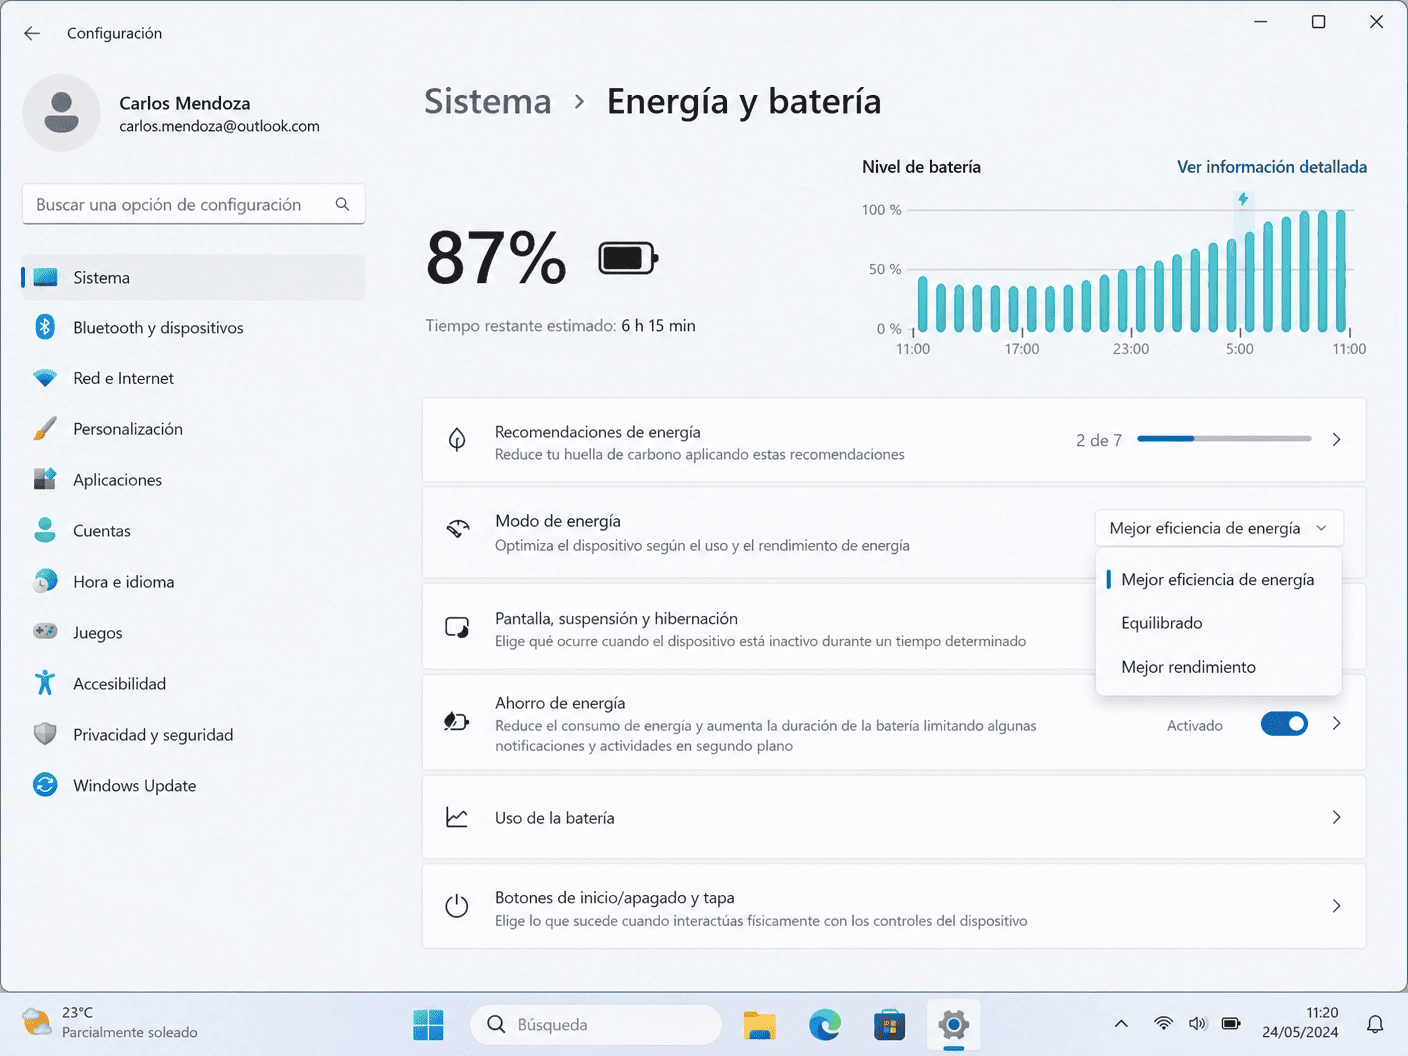Expand Botones de inicio/apagado y tapa chevron
Screen dimensions: 1408x1056
[1336, 906]
